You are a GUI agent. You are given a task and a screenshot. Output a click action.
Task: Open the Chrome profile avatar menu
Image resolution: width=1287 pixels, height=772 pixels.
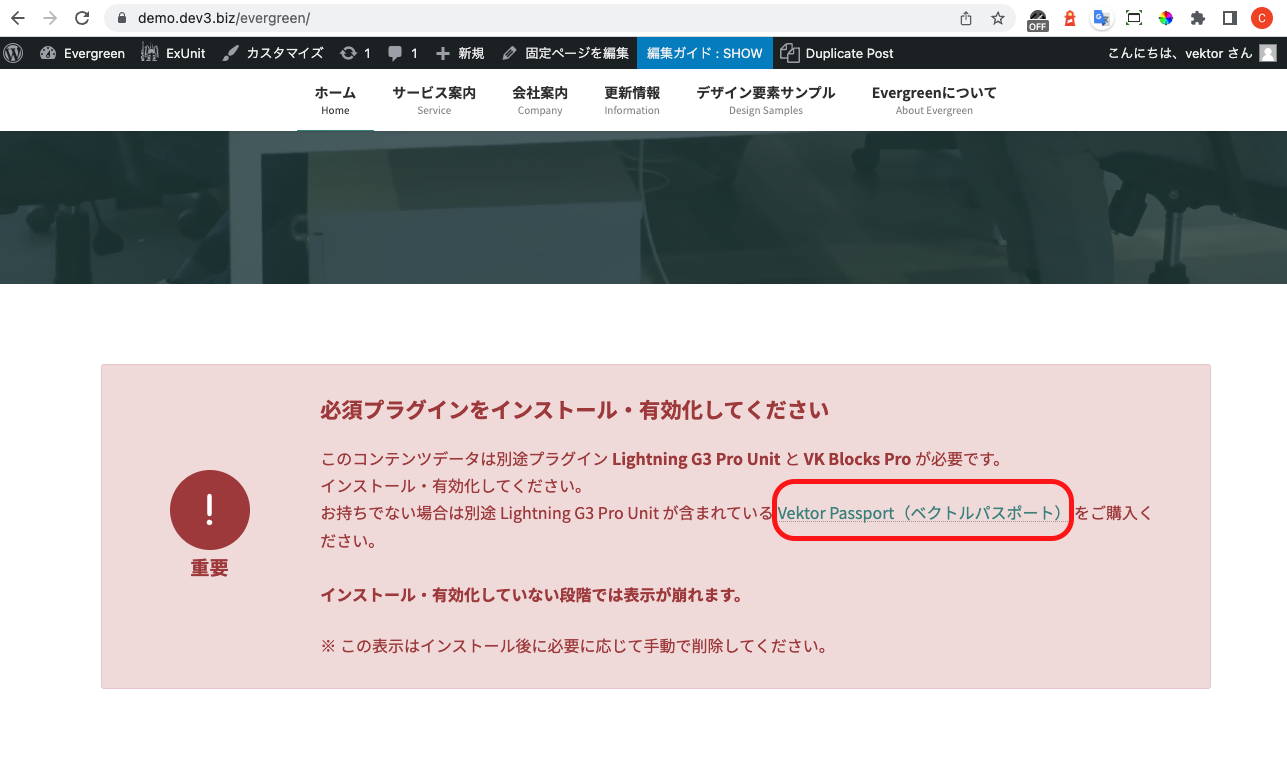click(x=1261, y=17)
